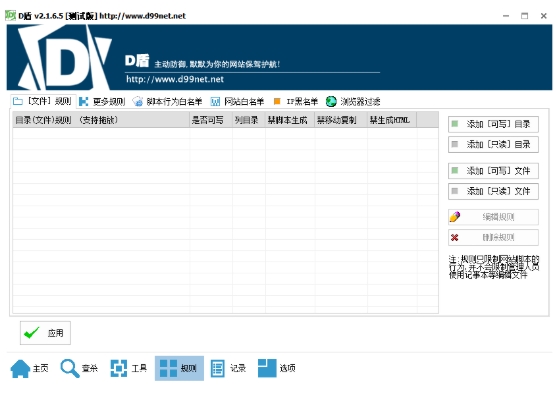Click the 禁移动复制 column header
The width and height of the screenshot is (558, 394).
click(x=341, y=120)
